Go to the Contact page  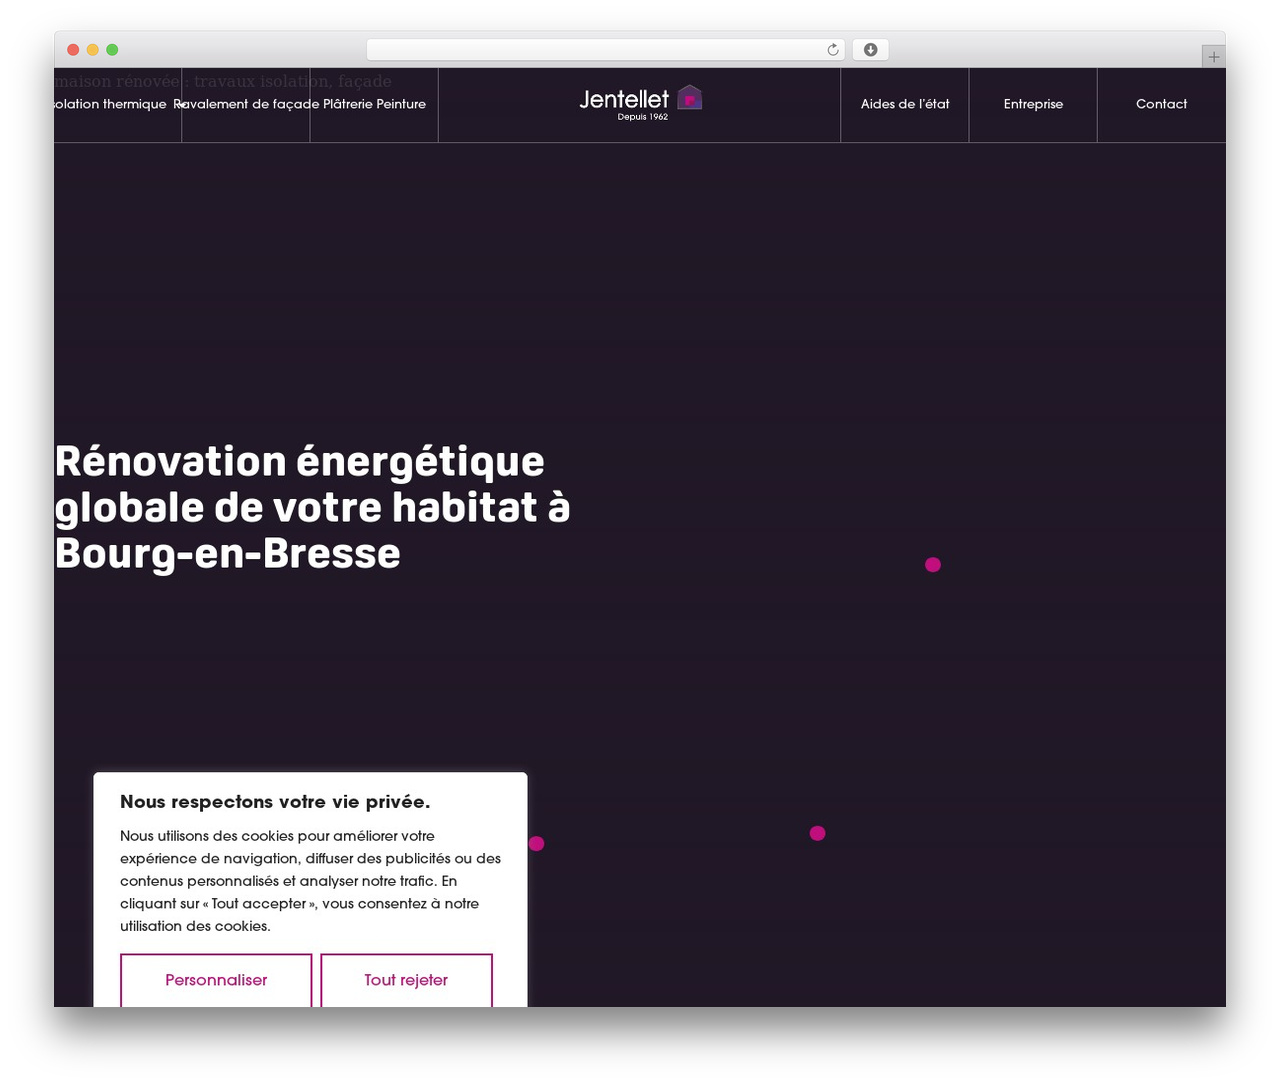(x=1161, y=104)
